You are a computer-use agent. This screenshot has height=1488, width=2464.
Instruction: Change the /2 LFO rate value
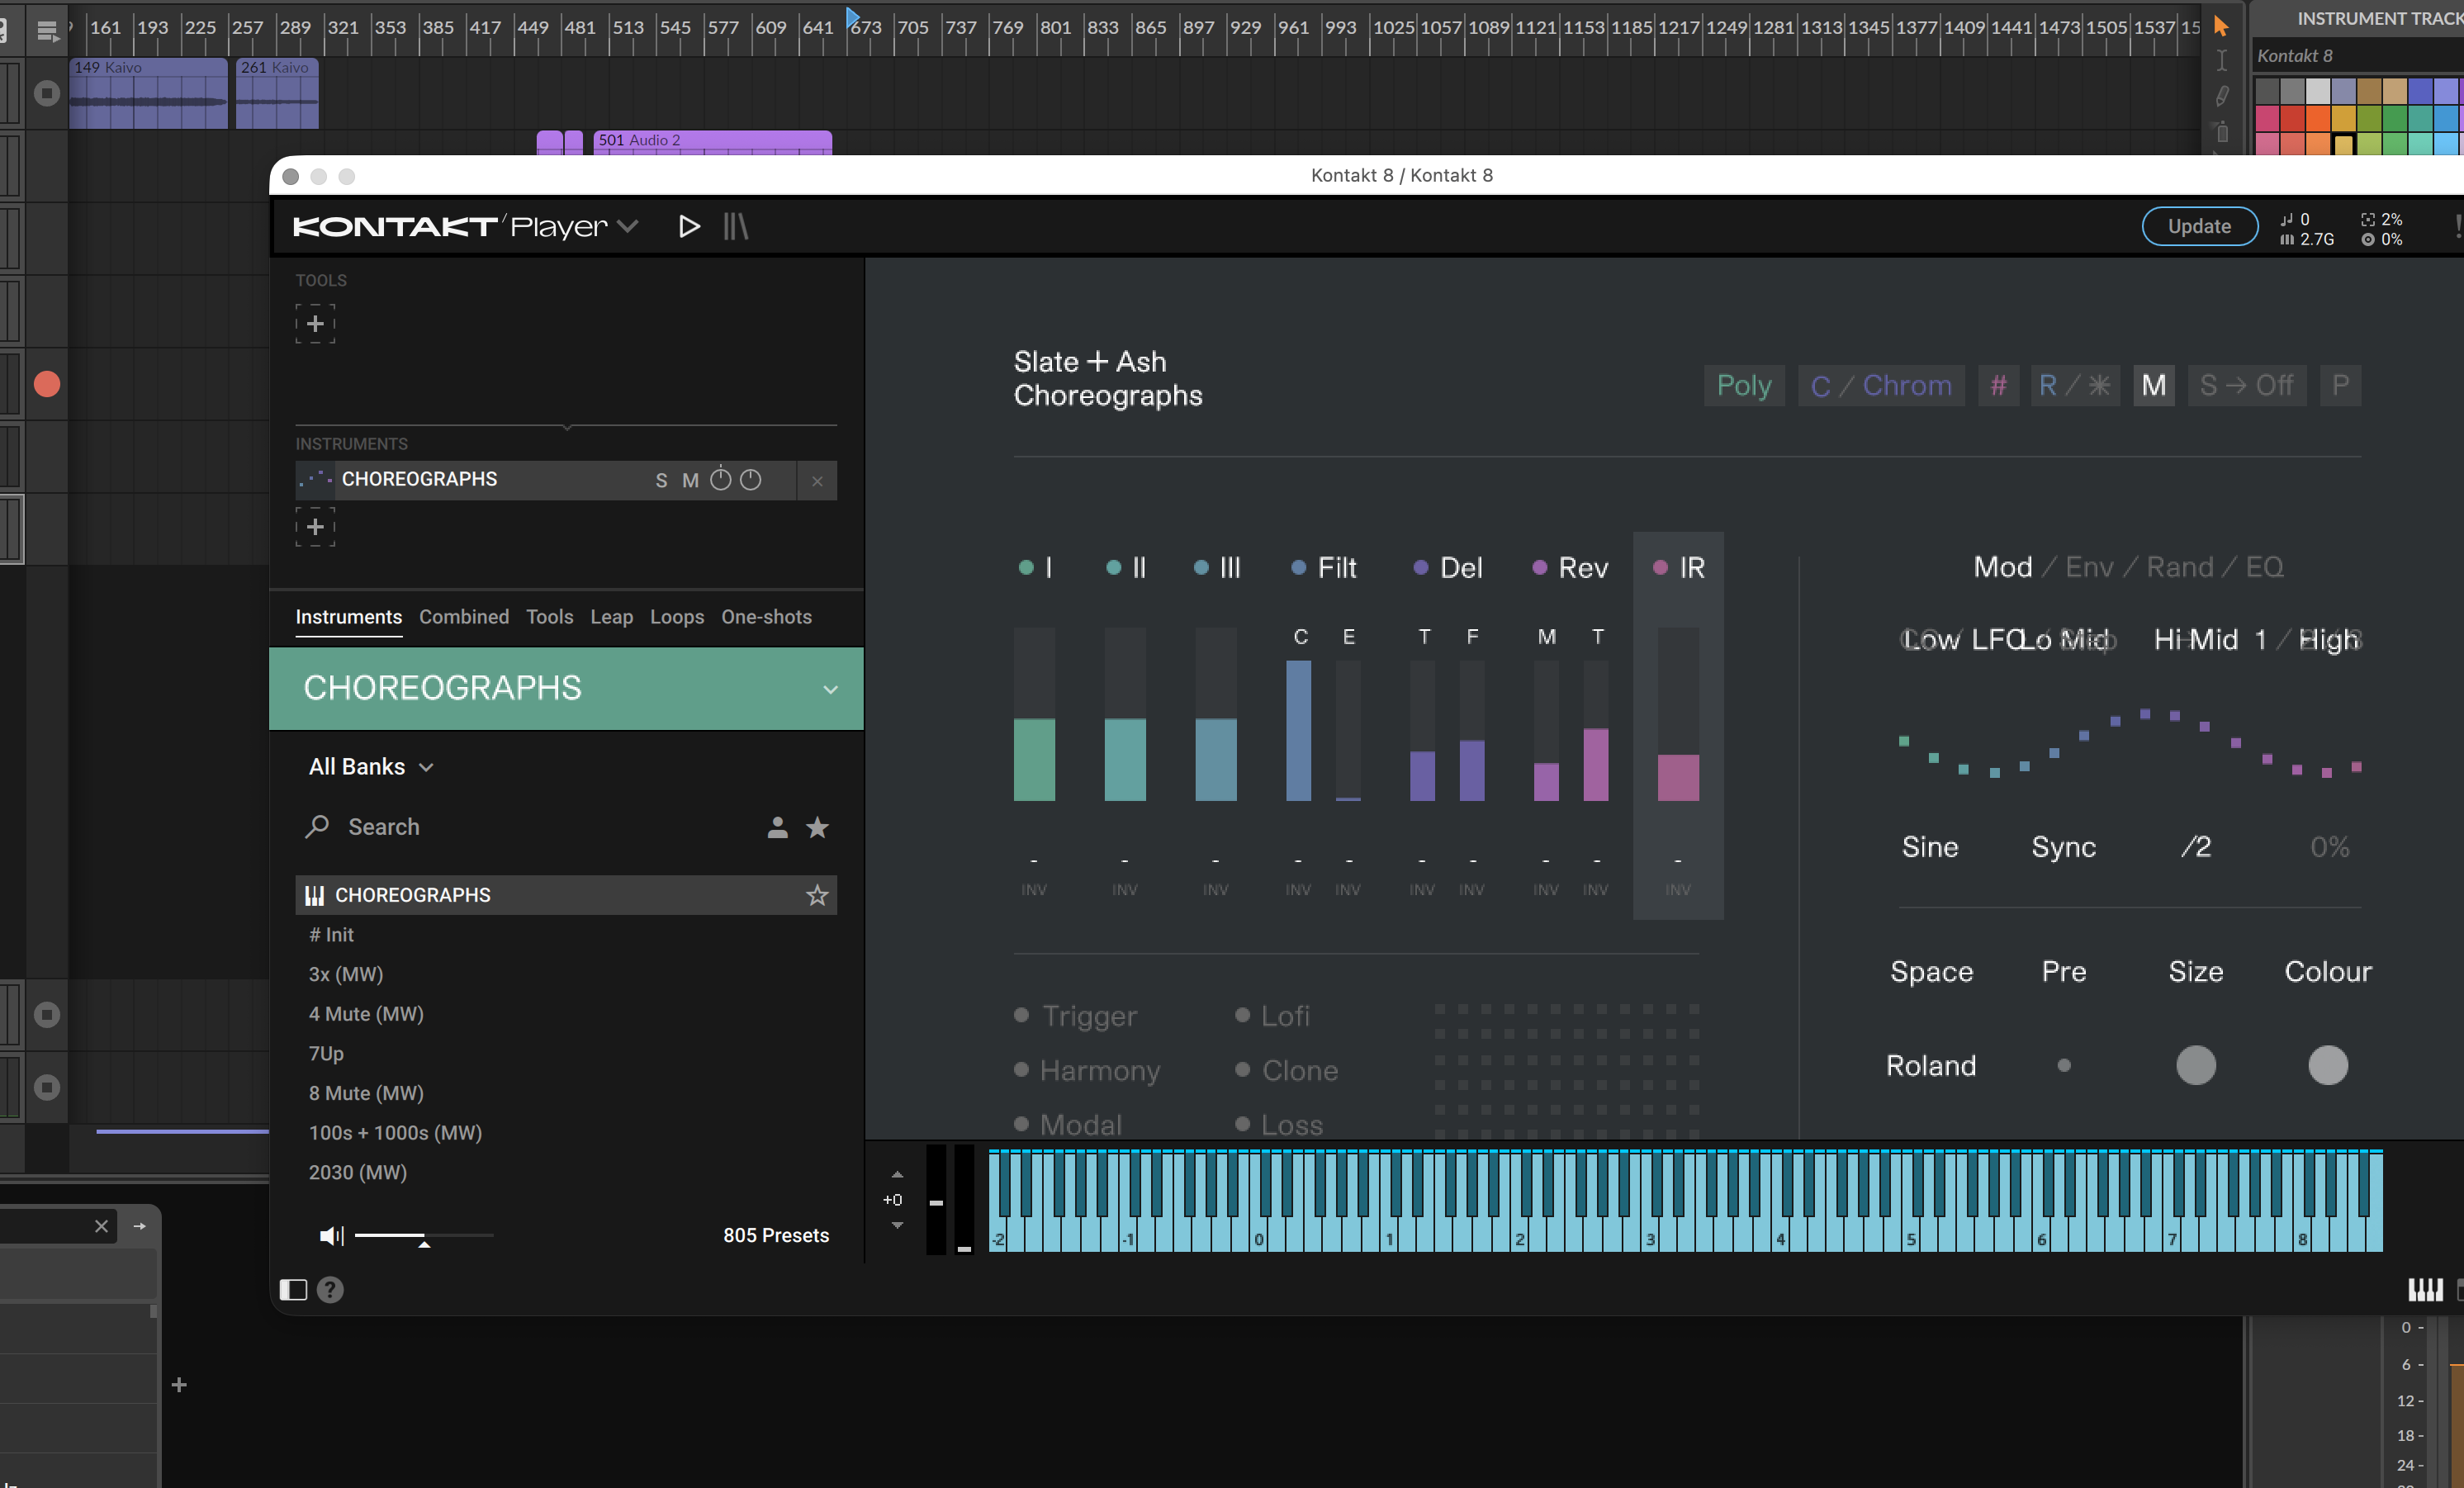pos(2195,847)
